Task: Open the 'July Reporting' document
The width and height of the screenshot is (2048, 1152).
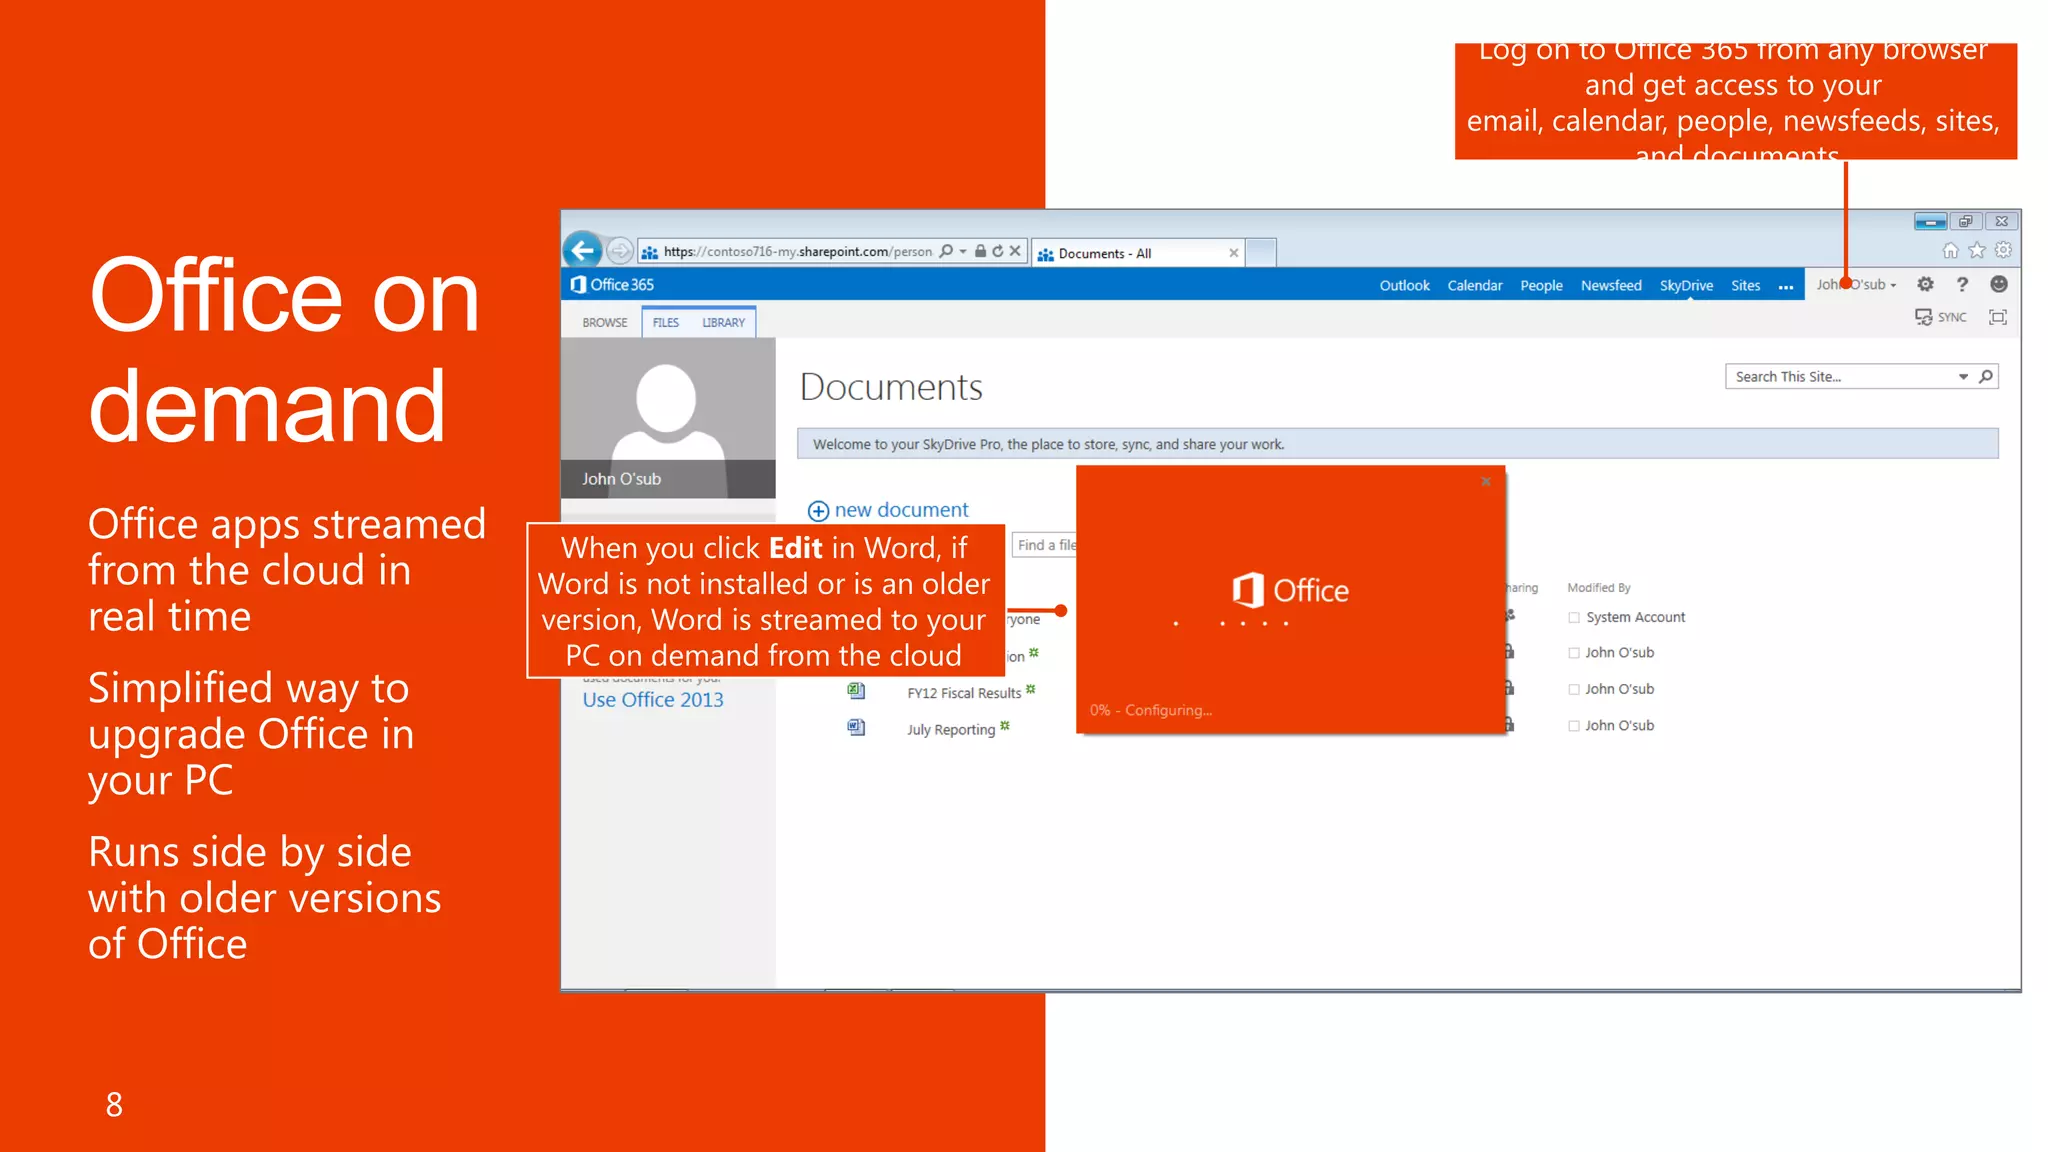Action: click(951, 730)
